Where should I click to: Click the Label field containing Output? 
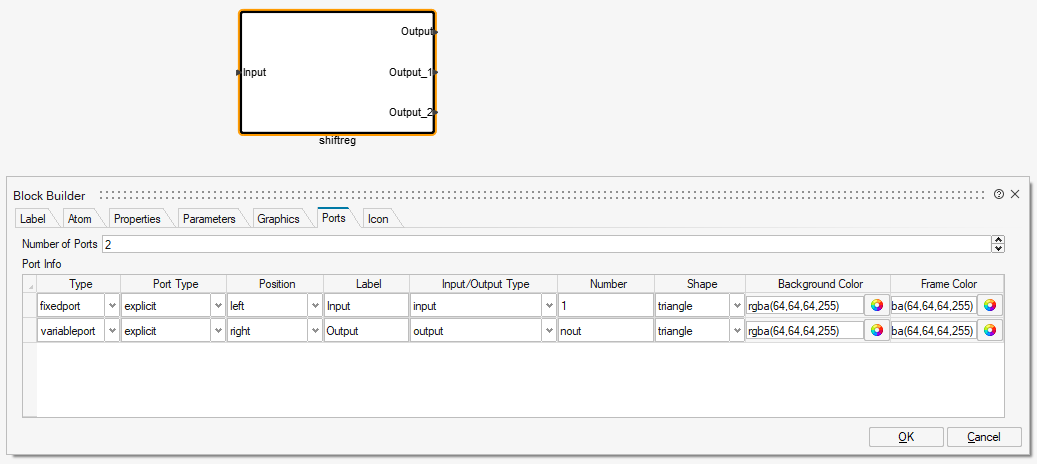coord(365,331)
